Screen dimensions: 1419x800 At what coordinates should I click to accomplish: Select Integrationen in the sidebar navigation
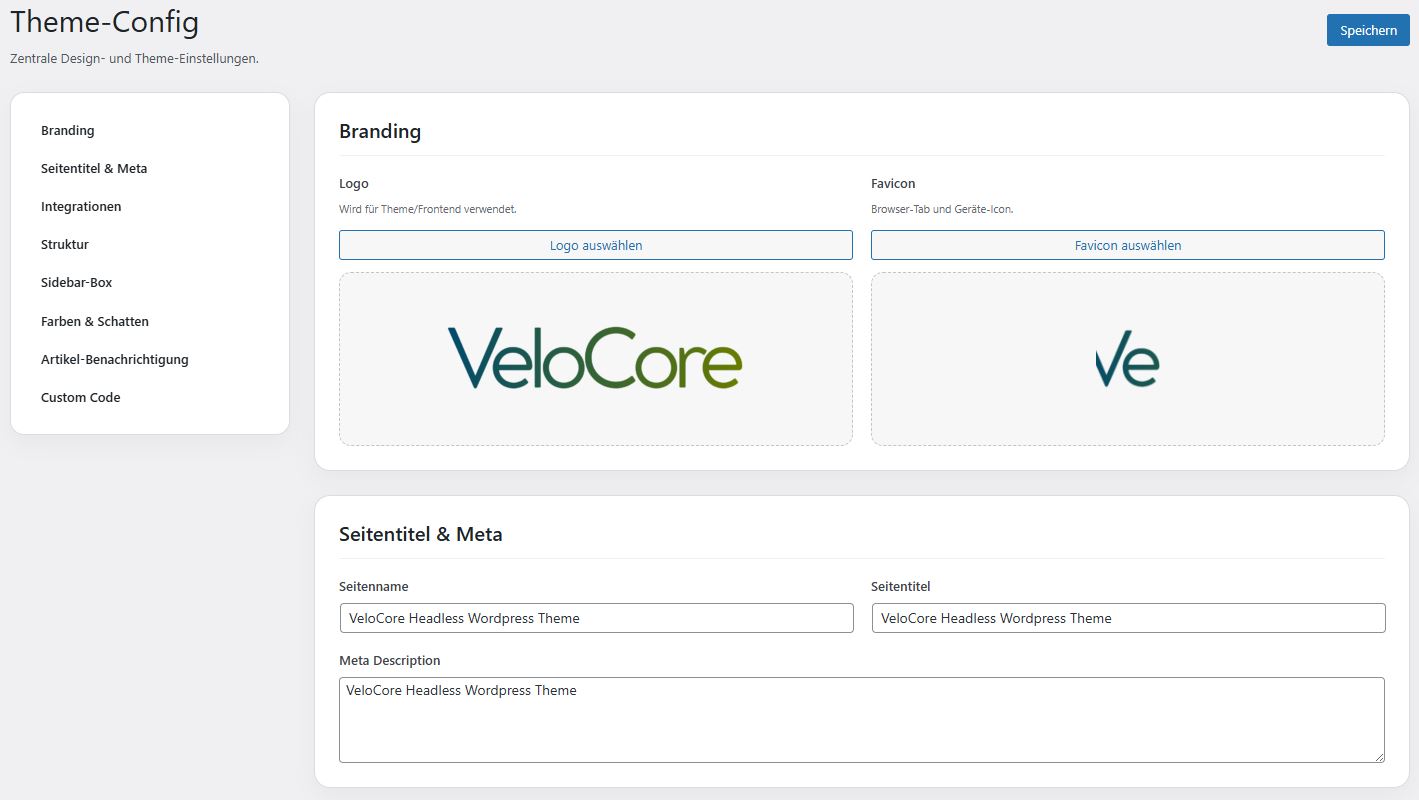(81, 207)
